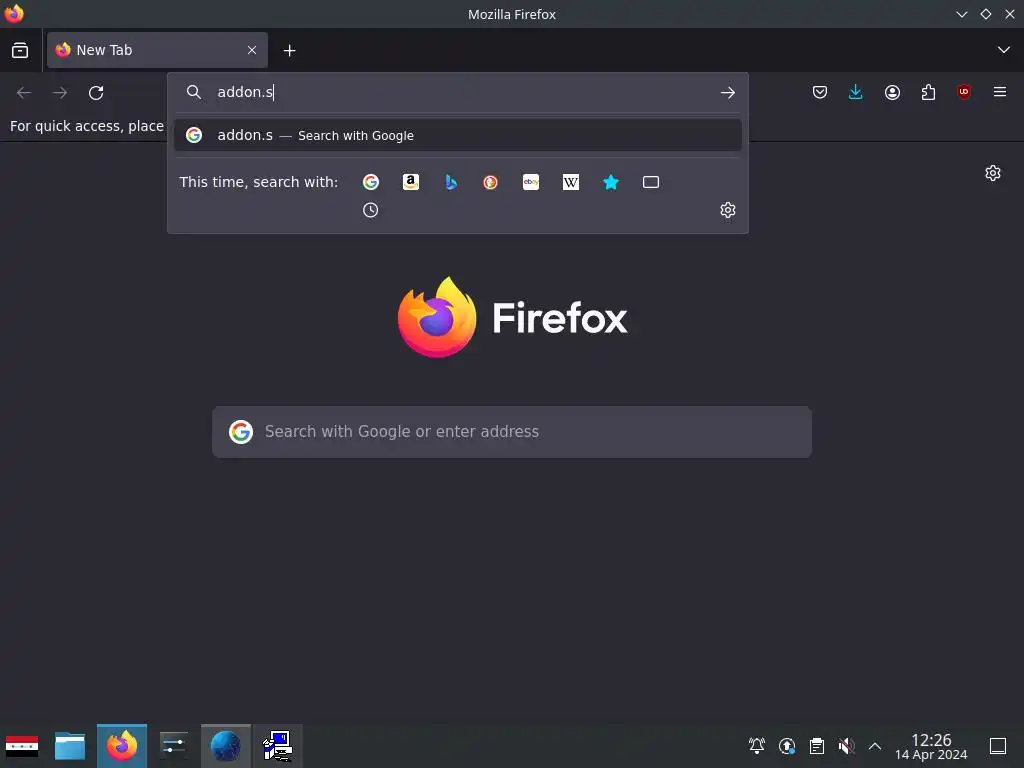Search this time with DuckDuckGo
1024x768 pixels.
point(490,182)
